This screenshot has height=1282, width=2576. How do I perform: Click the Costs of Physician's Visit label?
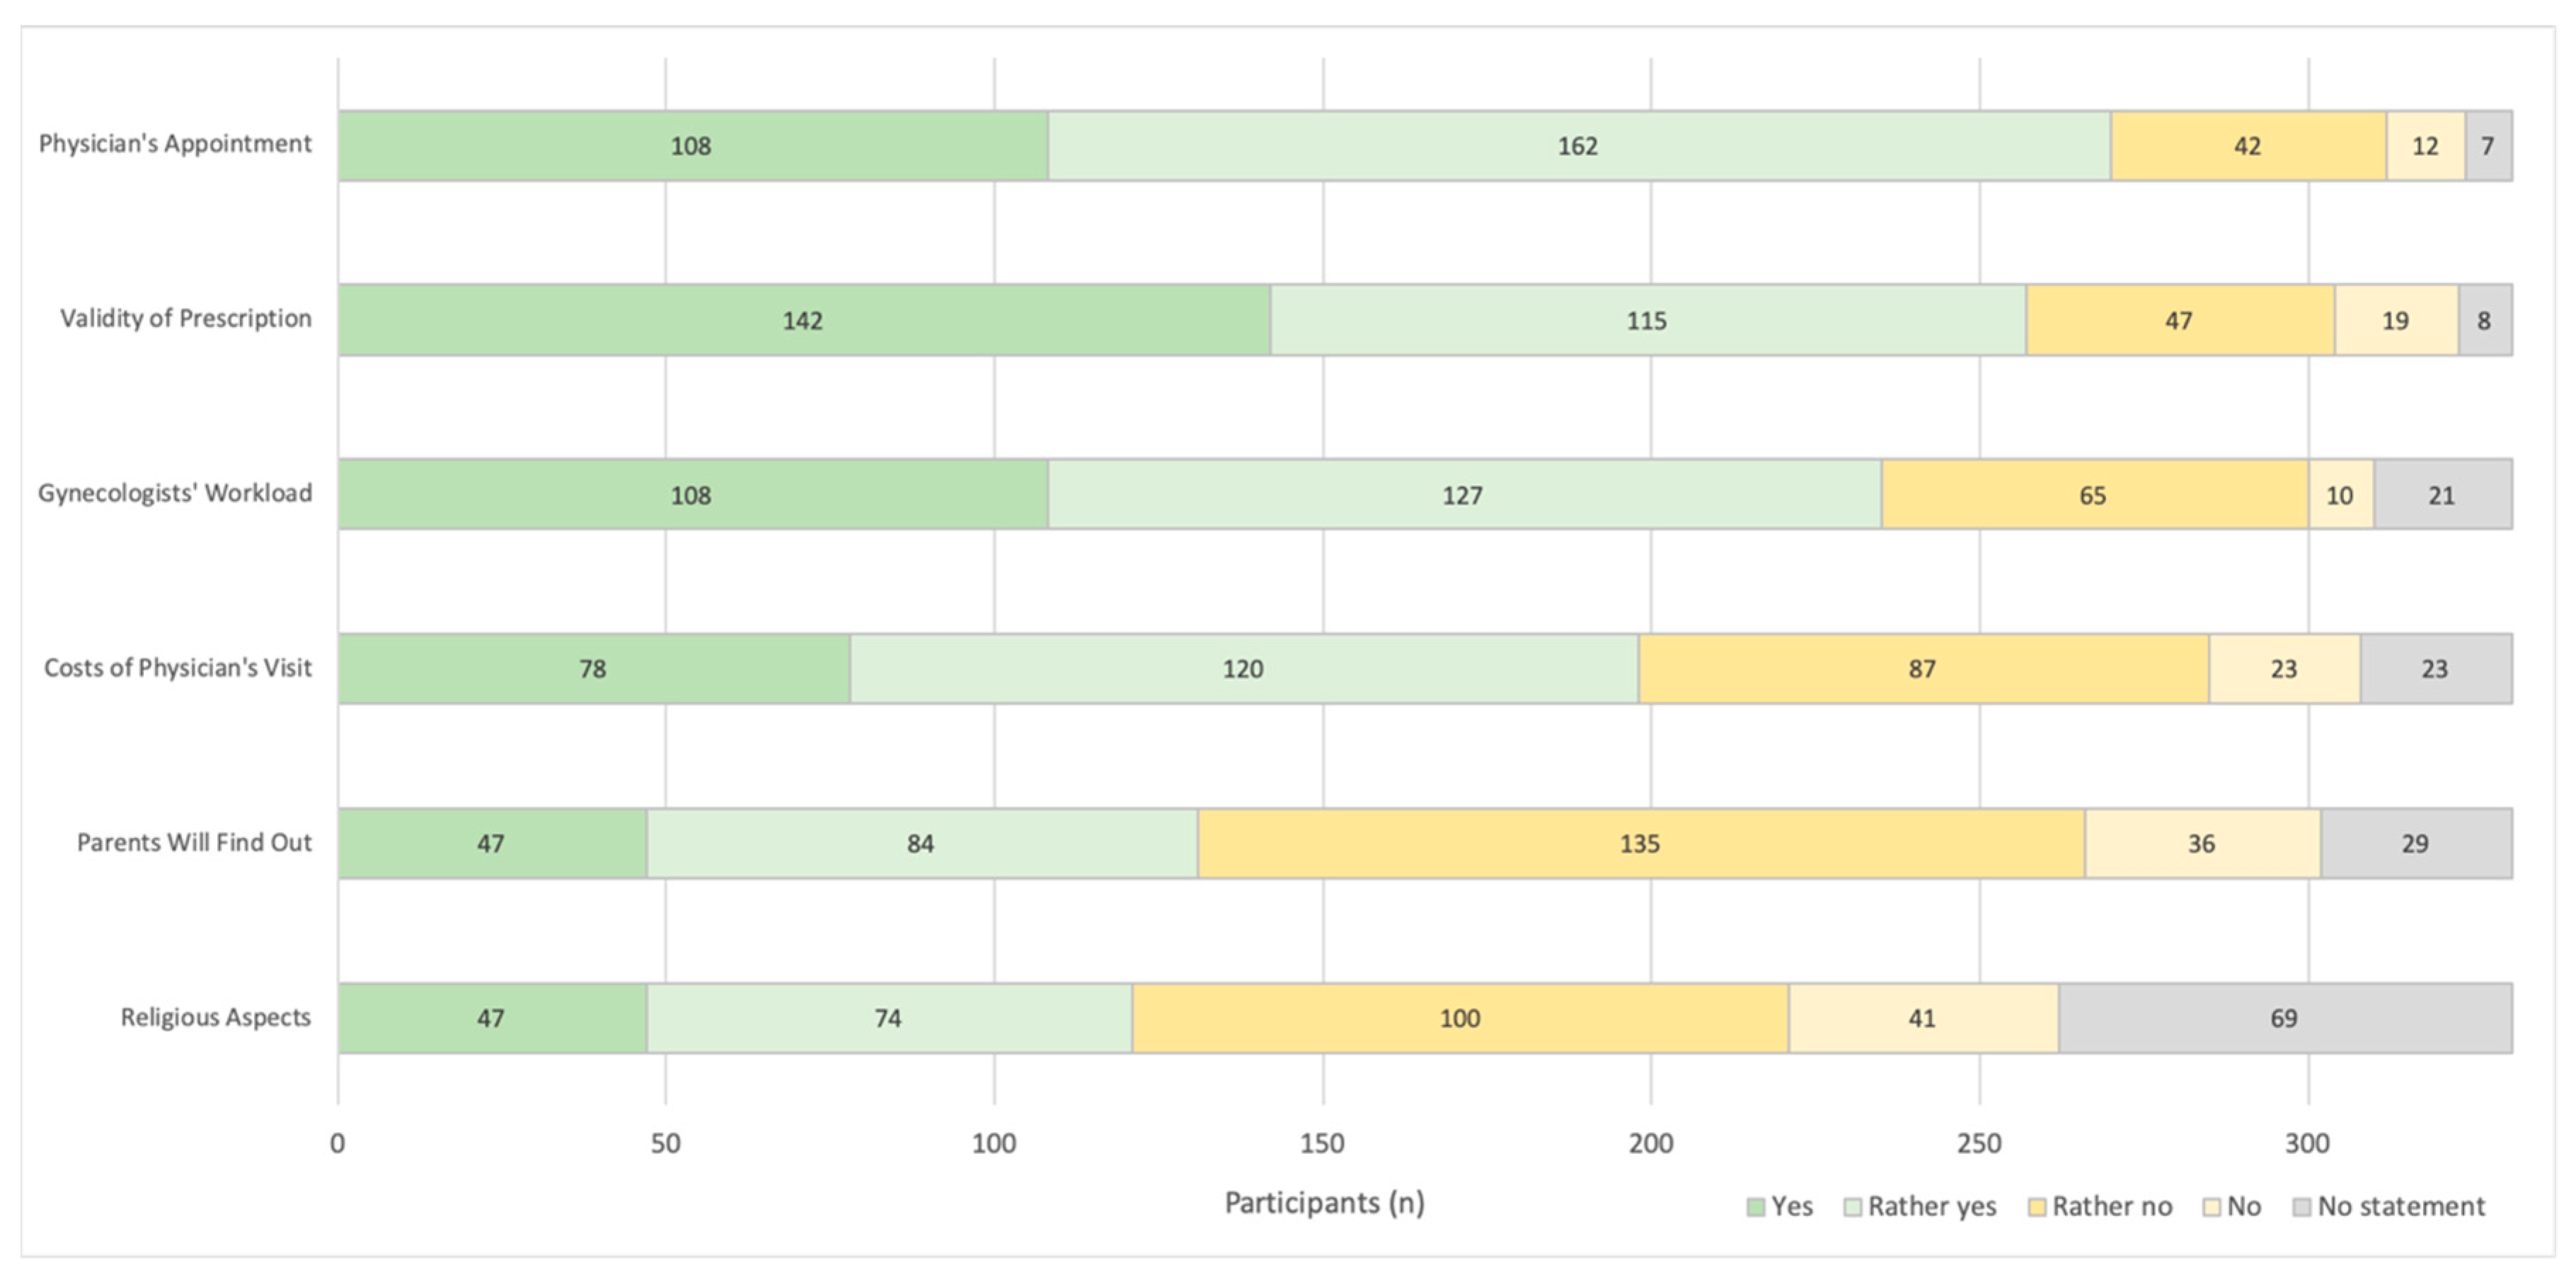[178, 668]
